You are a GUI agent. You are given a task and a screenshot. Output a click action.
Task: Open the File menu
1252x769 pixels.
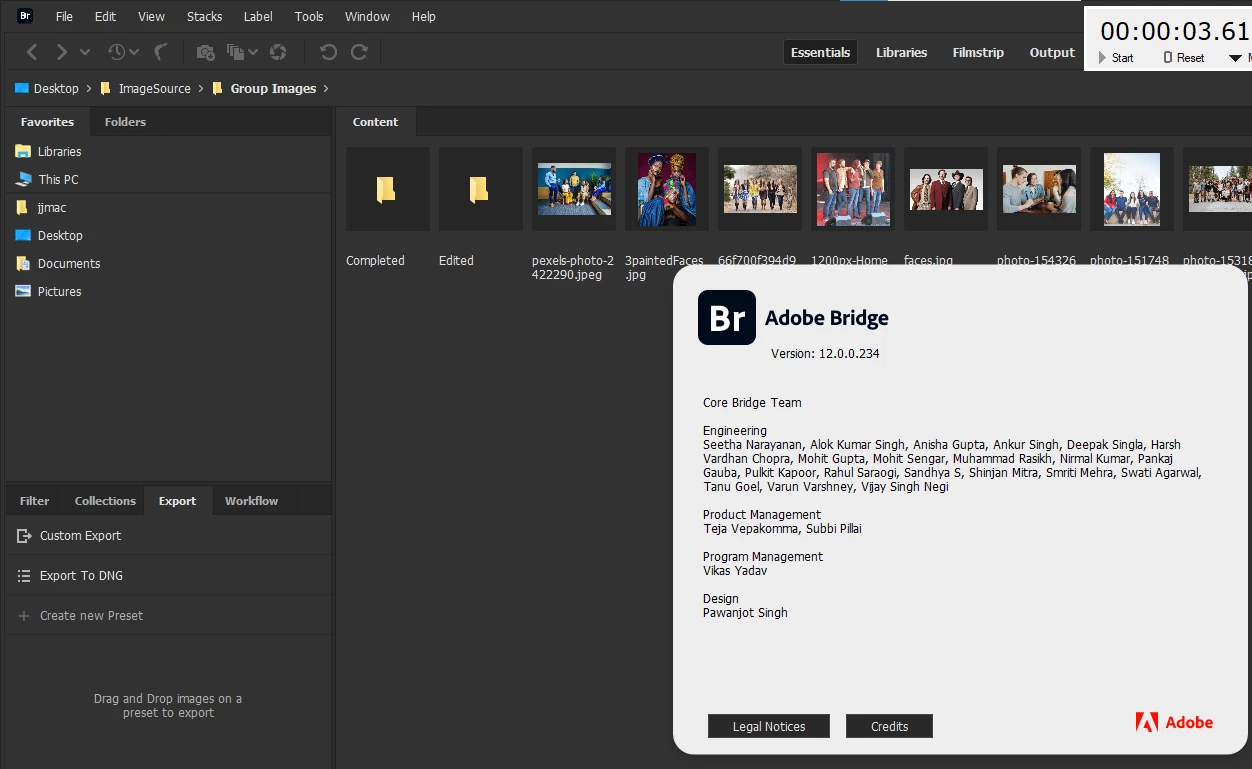[x=64, y=16]
